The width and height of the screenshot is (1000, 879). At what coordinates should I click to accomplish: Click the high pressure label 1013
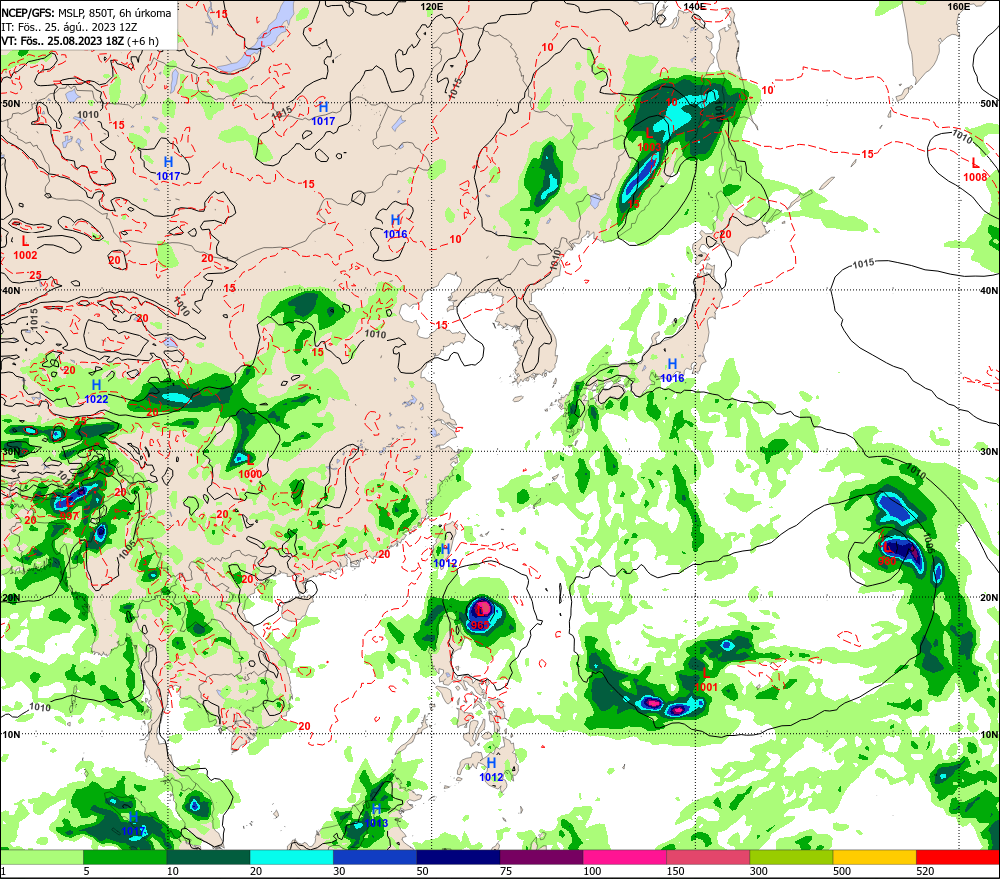(376, 816)
